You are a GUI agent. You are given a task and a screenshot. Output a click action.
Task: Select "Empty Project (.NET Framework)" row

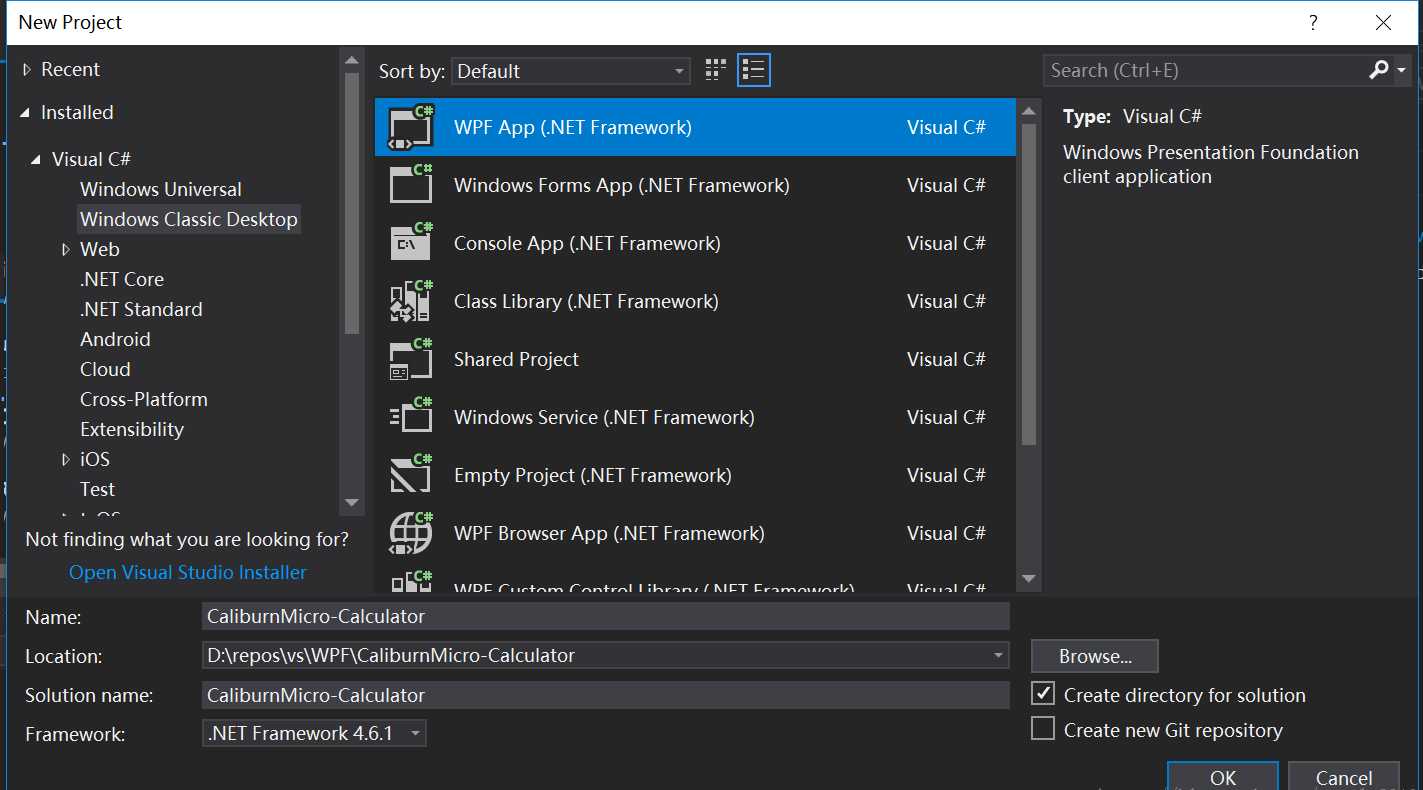[695, 475]
